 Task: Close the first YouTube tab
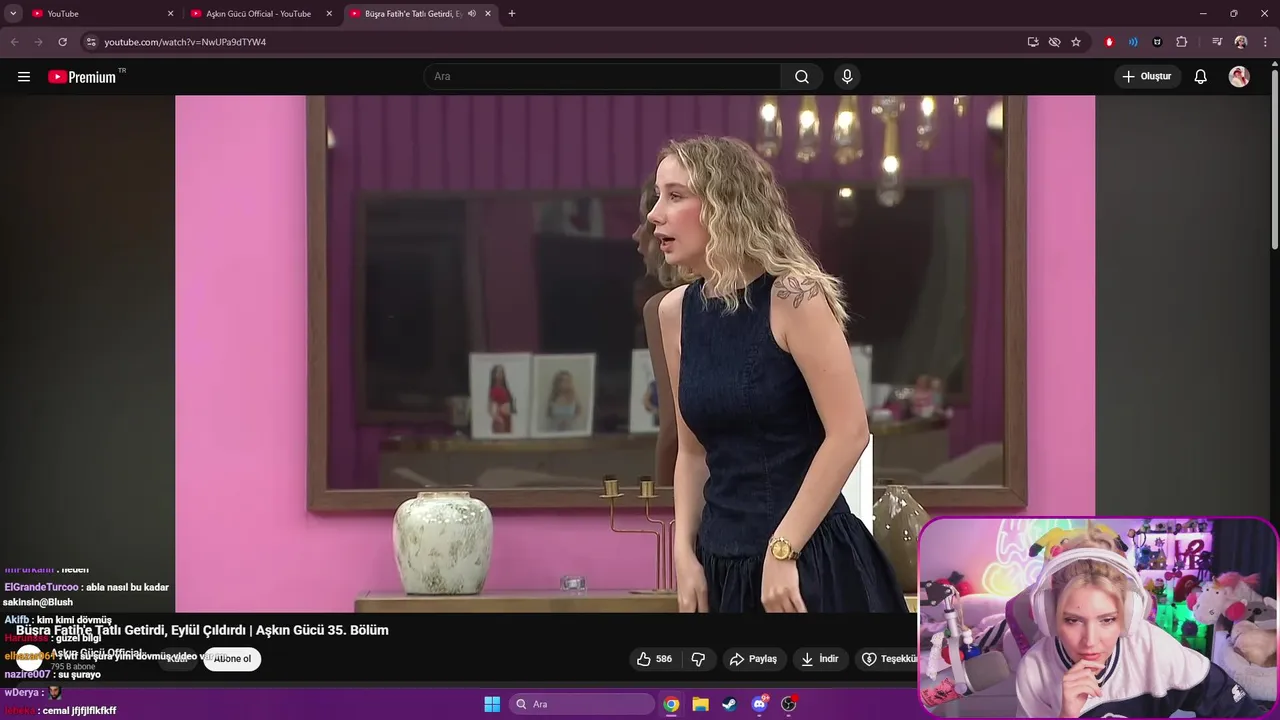(170, 14)
